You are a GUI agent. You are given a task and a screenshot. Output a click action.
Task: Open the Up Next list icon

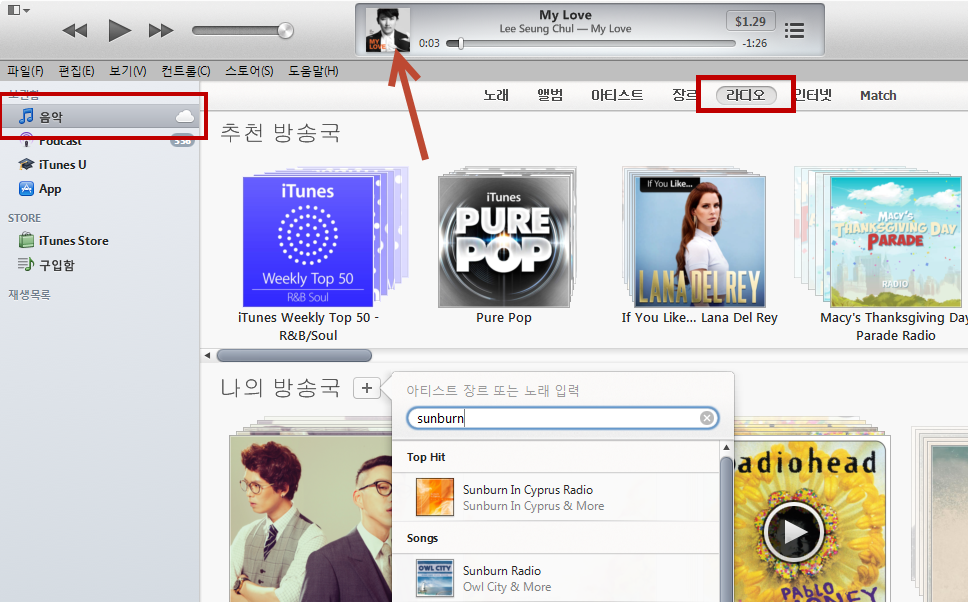coord(795,30)
